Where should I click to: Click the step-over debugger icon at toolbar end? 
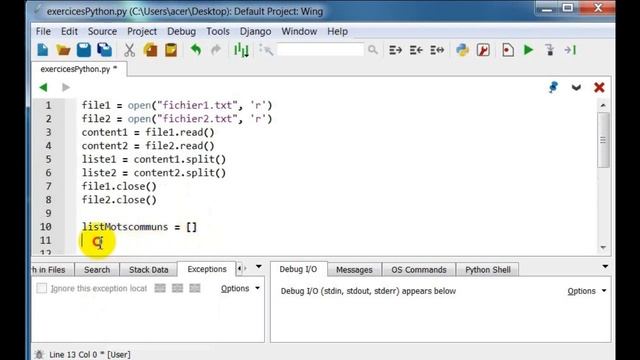(x=570, y=50)
